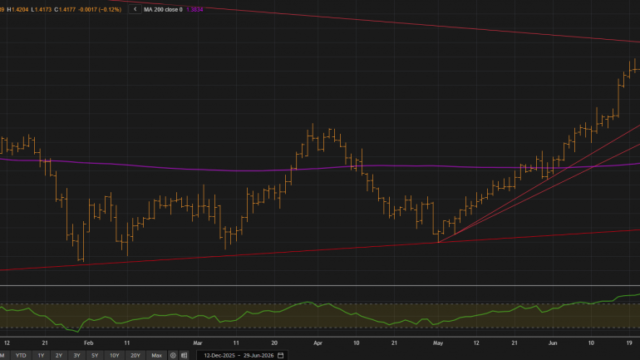Click the change value -0.0017 (-0.12%)
This screenshot has height=360, width=640.
pyautogui.click(x=100, y=9)
